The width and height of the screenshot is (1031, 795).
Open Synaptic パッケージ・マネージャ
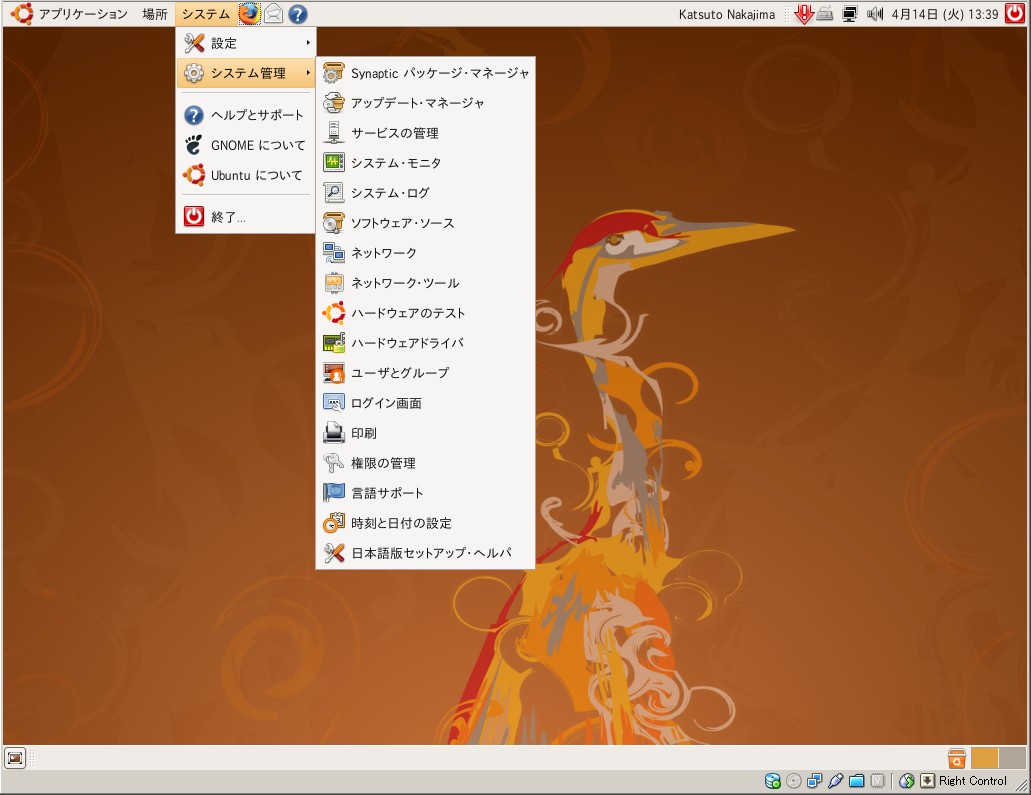pos(425,73)
